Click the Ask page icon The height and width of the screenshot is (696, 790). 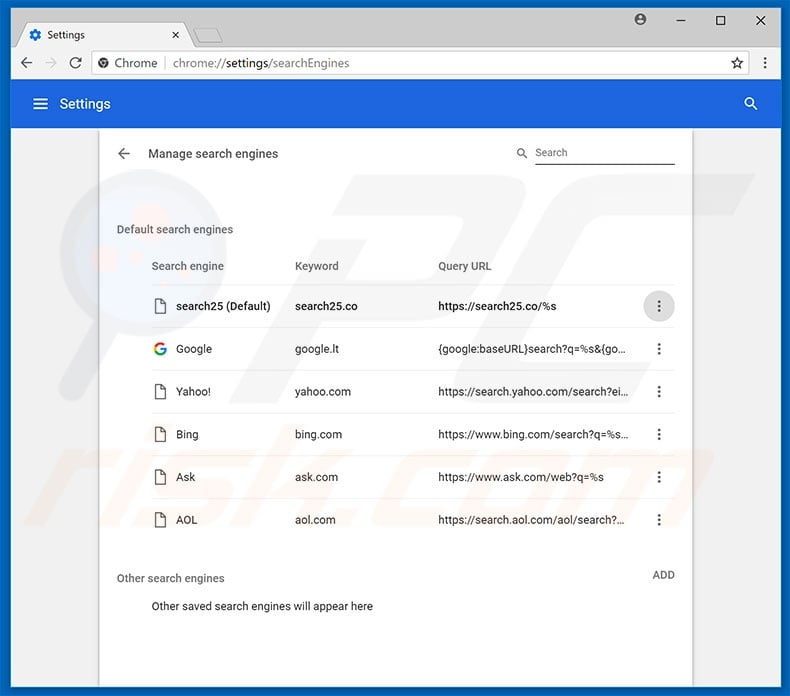(x=160, y=477)
